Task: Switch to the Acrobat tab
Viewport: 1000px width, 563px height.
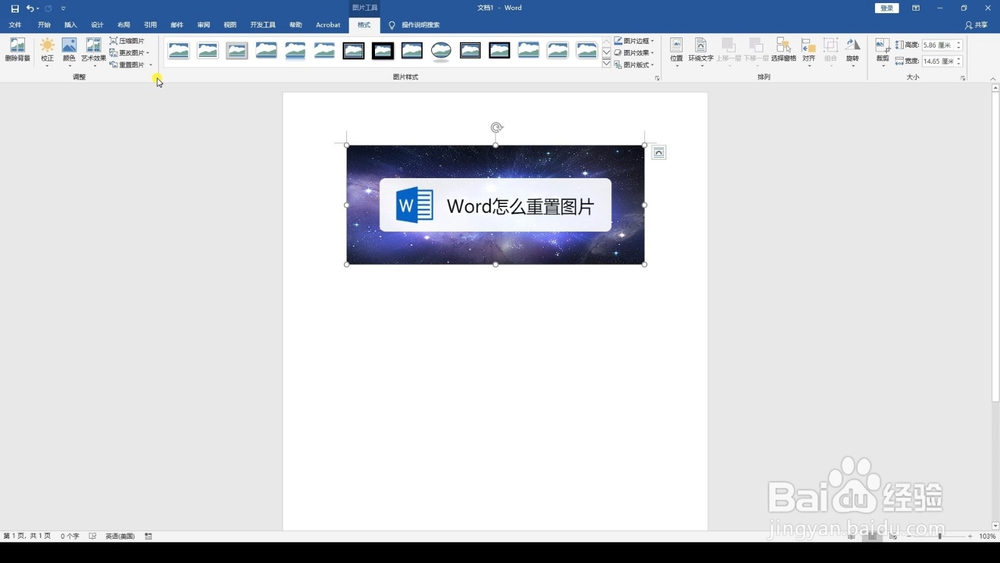Action: [x=328, y=25]
